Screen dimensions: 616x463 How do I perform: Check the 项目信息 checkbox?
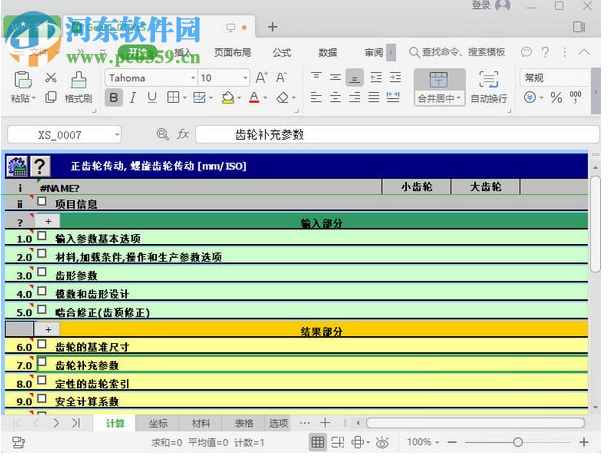pos(42,201)
